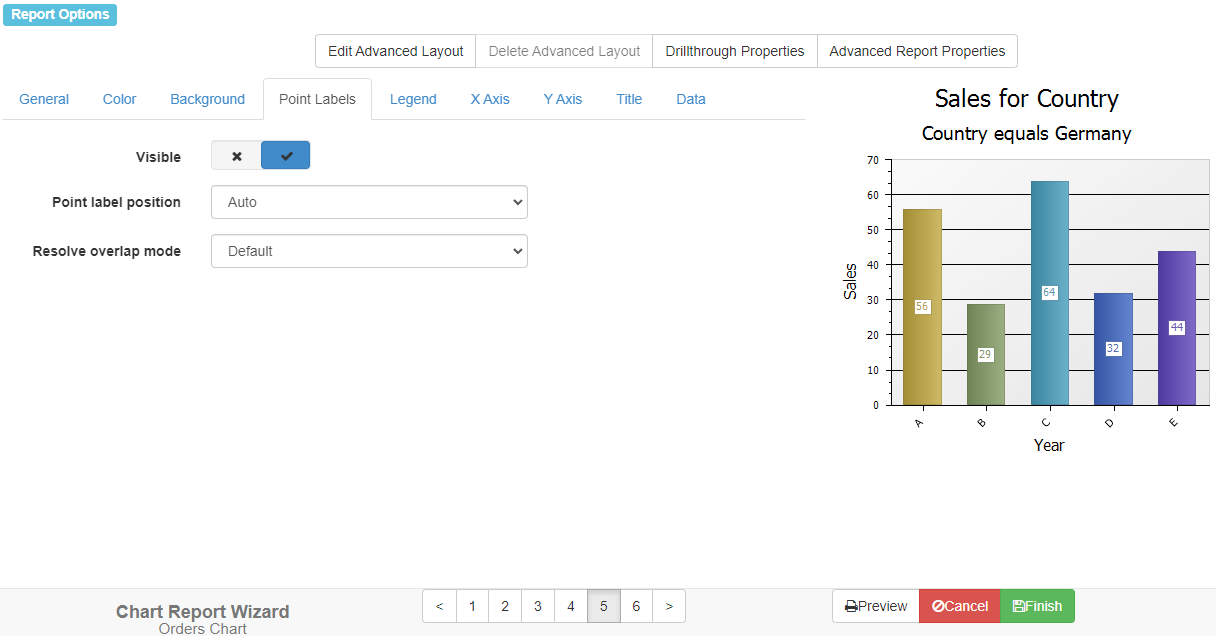Open Advanced Report Properties
The height and width of the screenshot is (636, 1216).
917,51
